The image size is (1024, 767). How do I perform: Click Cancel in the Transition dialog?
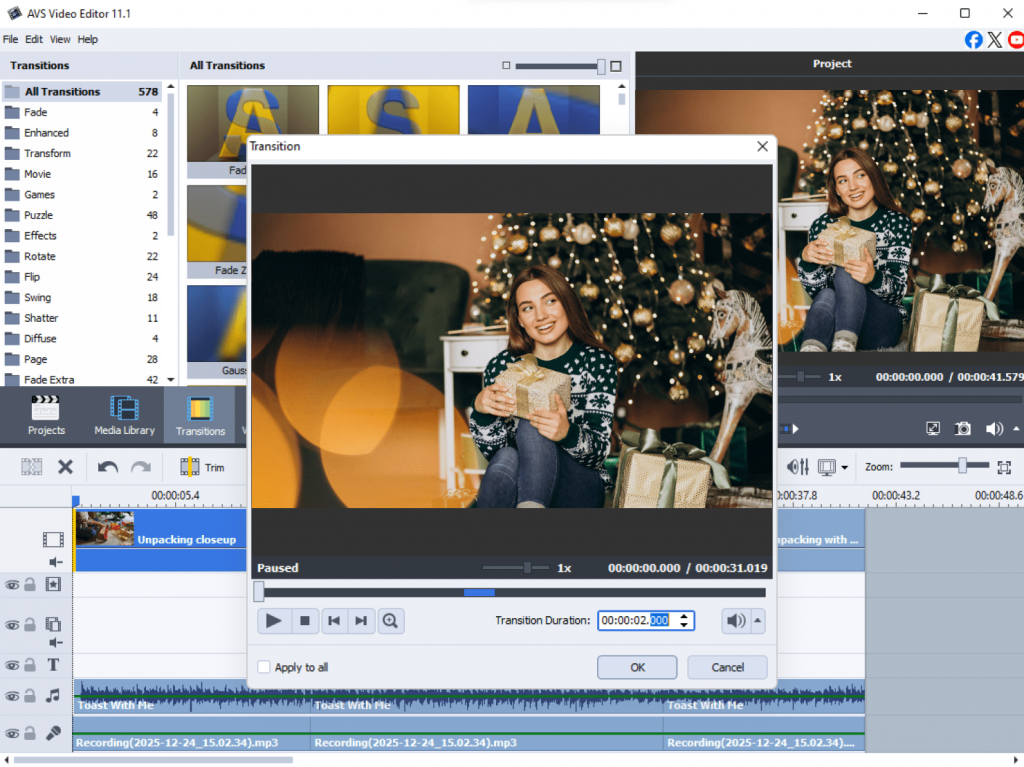click(727, 667)
